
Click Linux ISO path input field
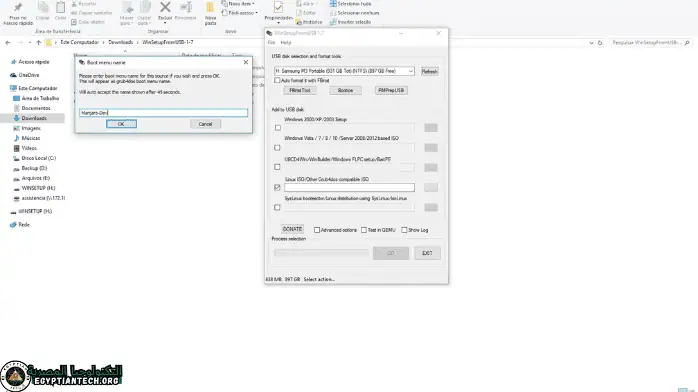point(349,188)
